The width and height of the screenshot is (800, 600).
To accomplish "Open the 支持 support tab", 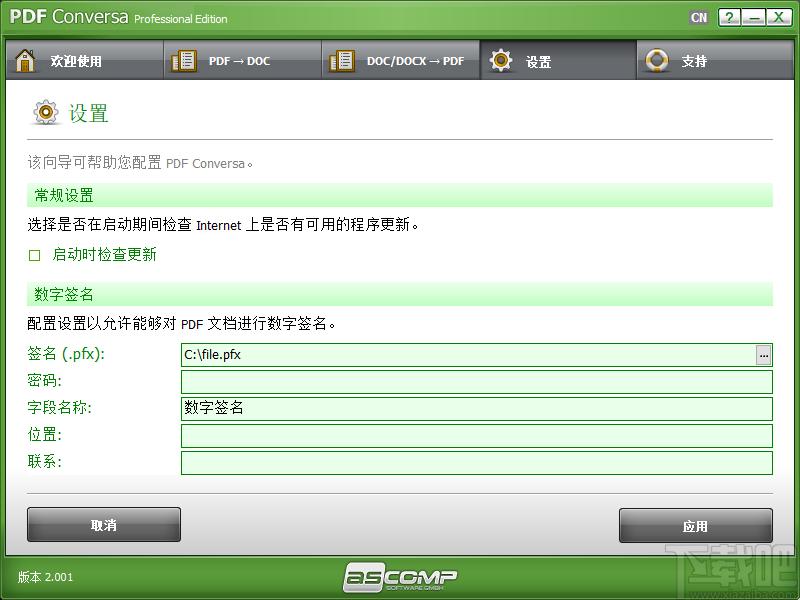I will (x=715, y=60).
